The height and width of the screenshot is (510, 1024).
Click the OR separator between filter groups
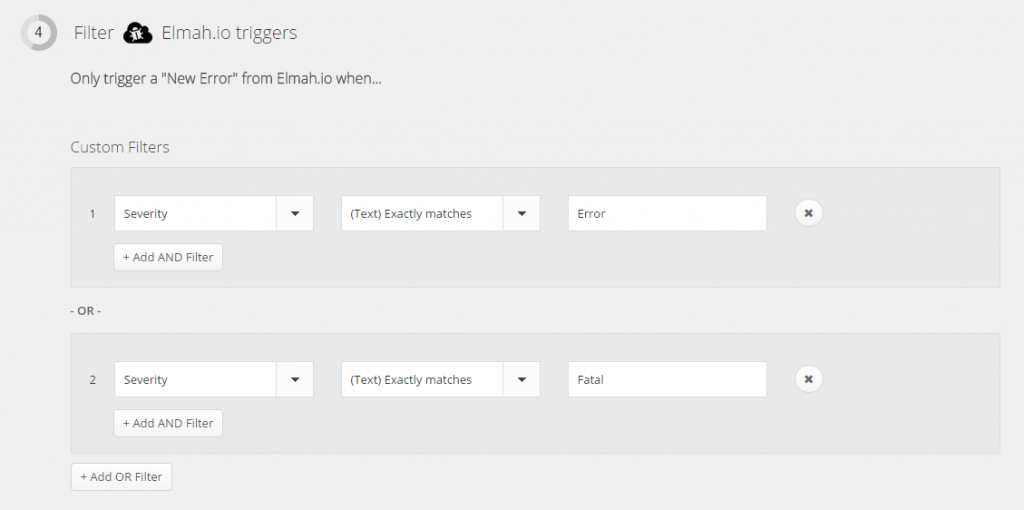[x=86, y=311]
